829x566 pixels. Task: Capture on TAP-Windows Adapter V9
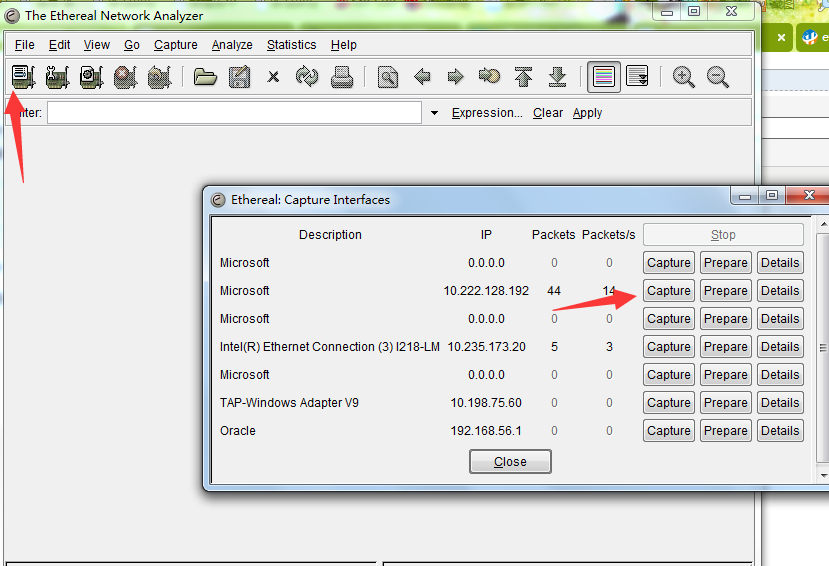(x=668, y=403)
